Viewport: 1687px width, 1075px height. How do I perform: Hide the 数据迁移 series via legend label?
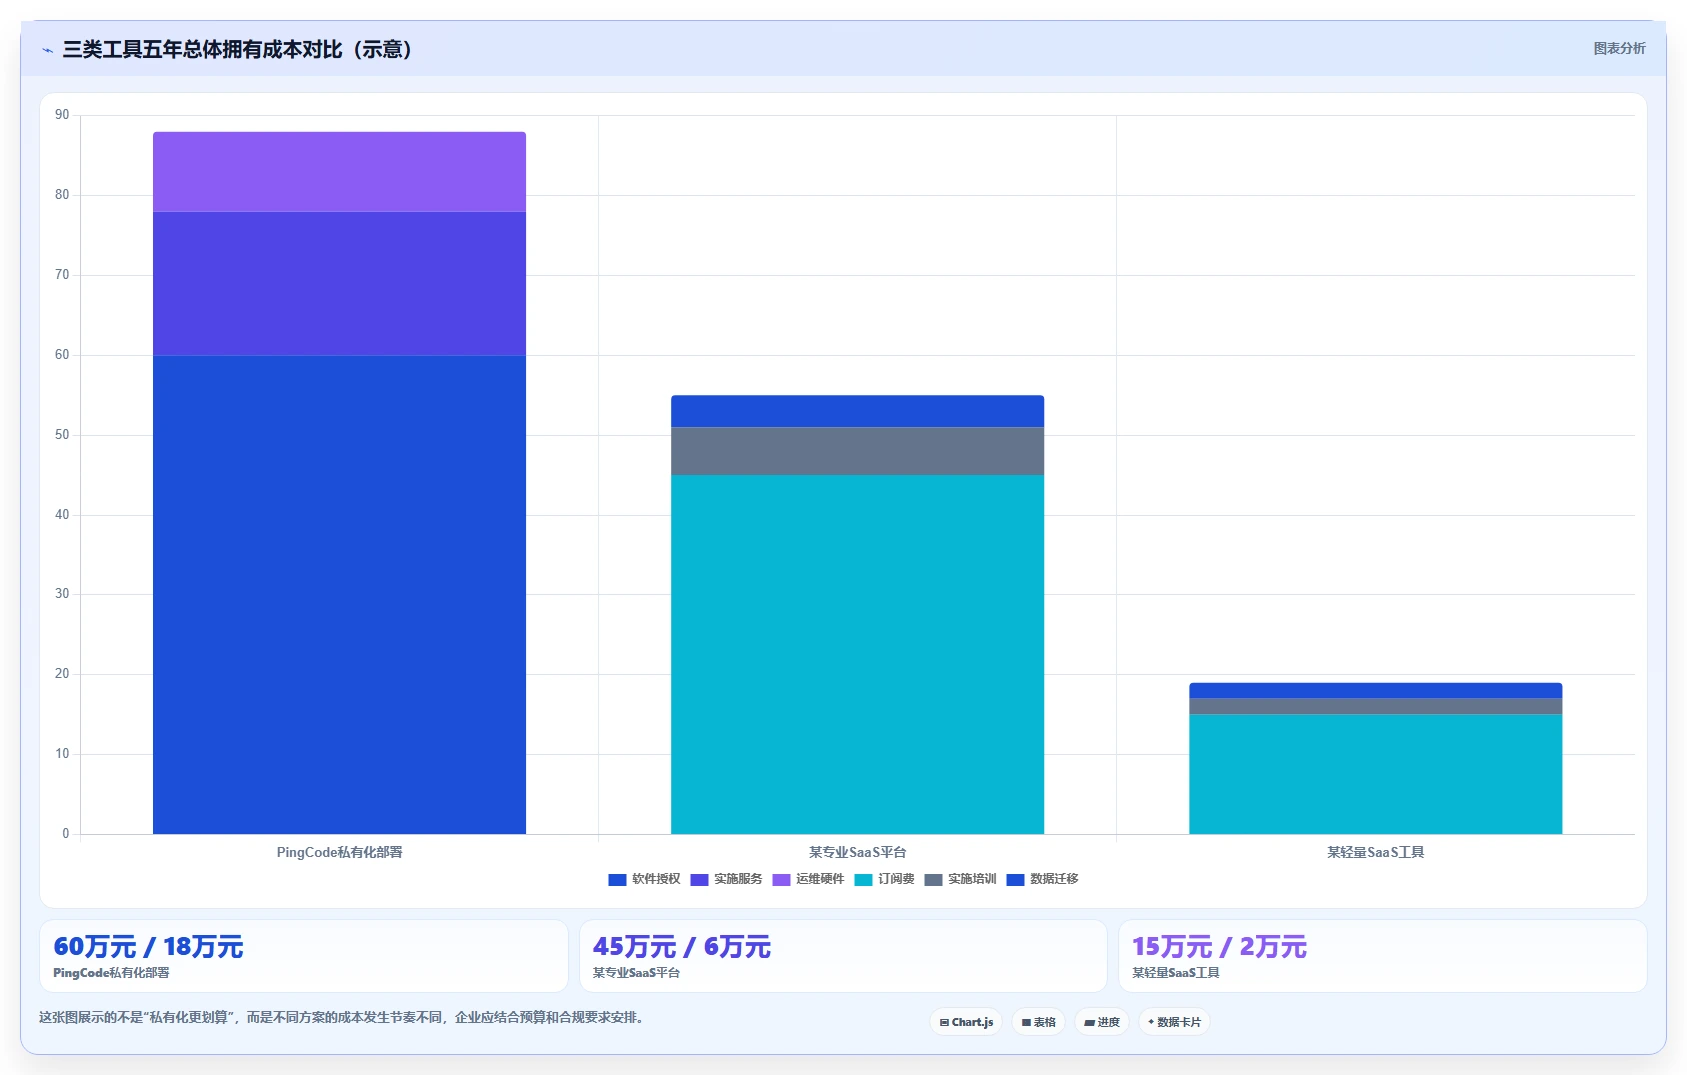(1054, 879)
